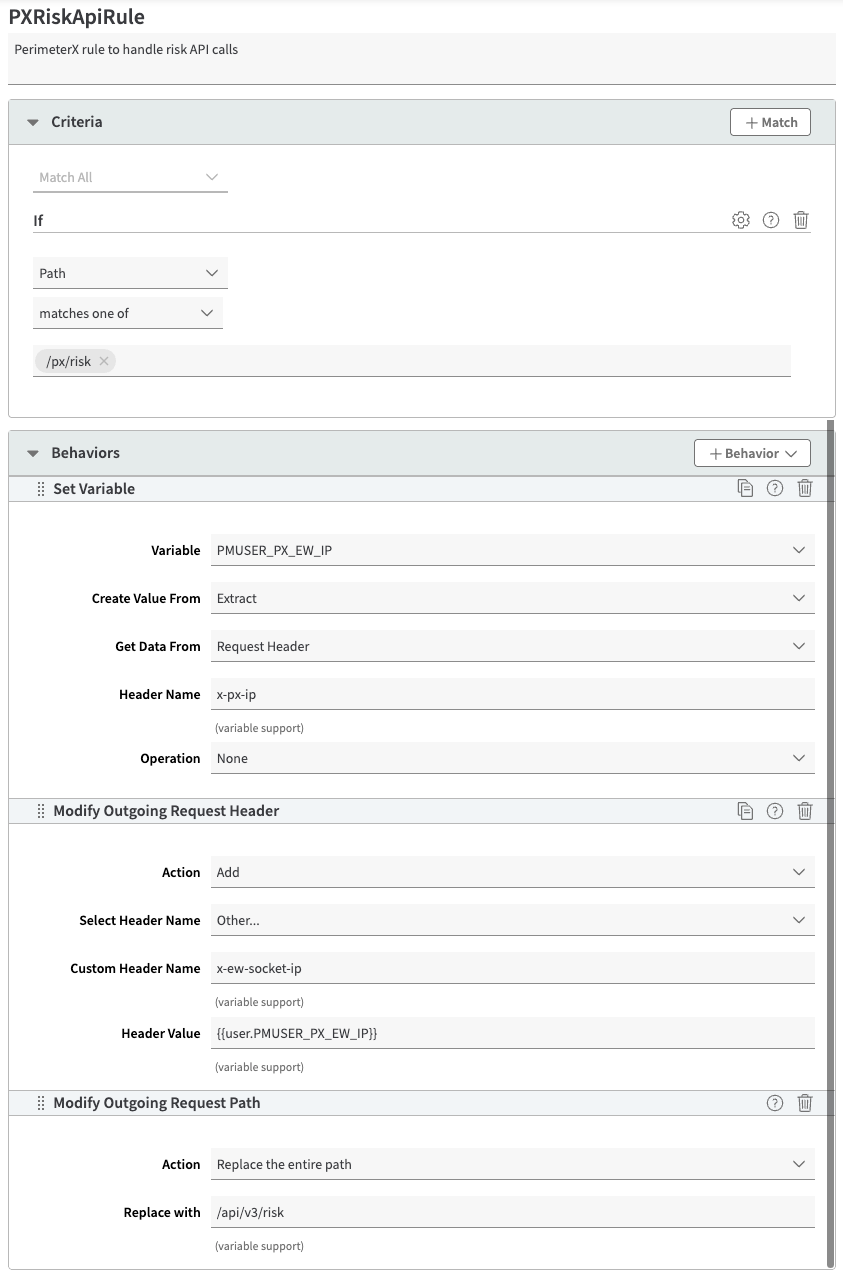Viewport: 843px width, 1277px height.
Task: Click the Replace with path field
Action: [513, 1212]
